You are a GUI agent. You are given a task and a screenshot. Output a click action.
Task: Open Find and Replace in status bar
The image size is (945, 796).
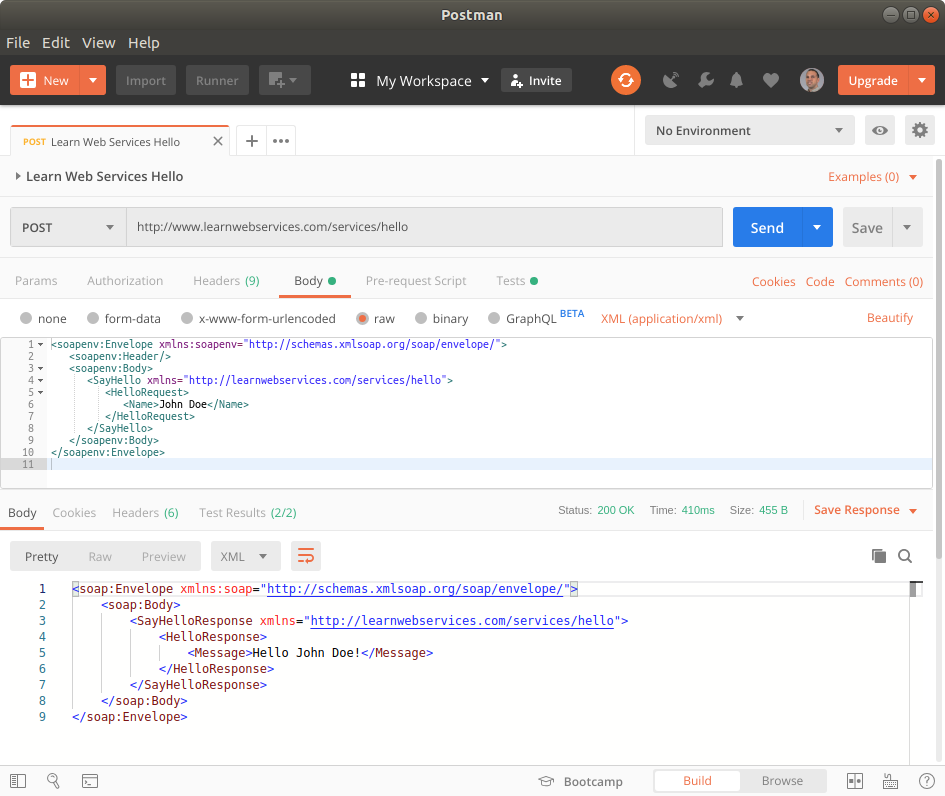point(53,781)
